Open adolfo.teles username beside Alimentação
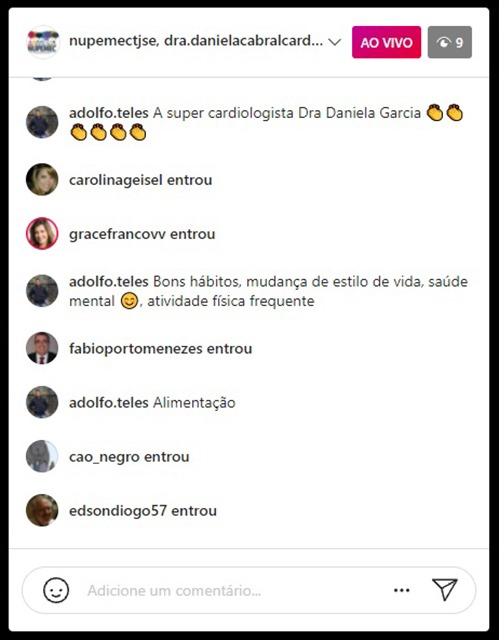Screen dimensions: 499x640 click(109, 402)
